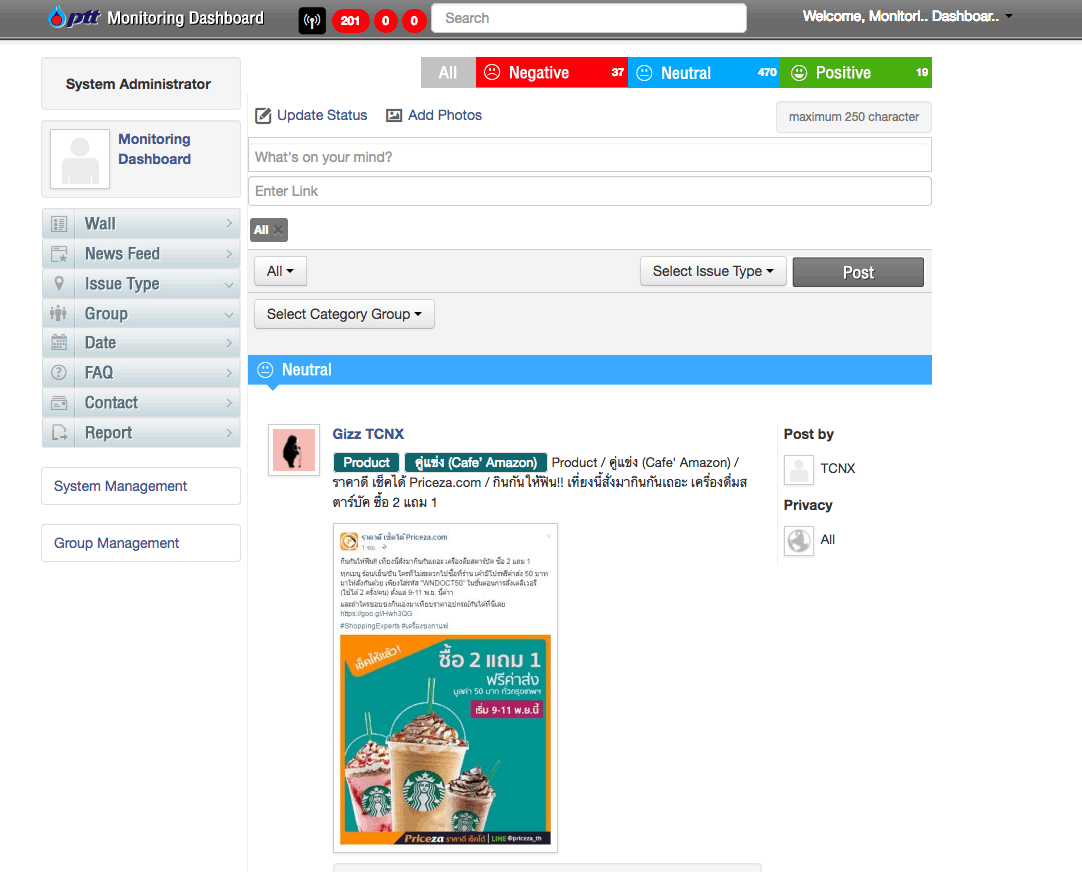Click the Update Status pencil icon

click(x=263, y=115)
